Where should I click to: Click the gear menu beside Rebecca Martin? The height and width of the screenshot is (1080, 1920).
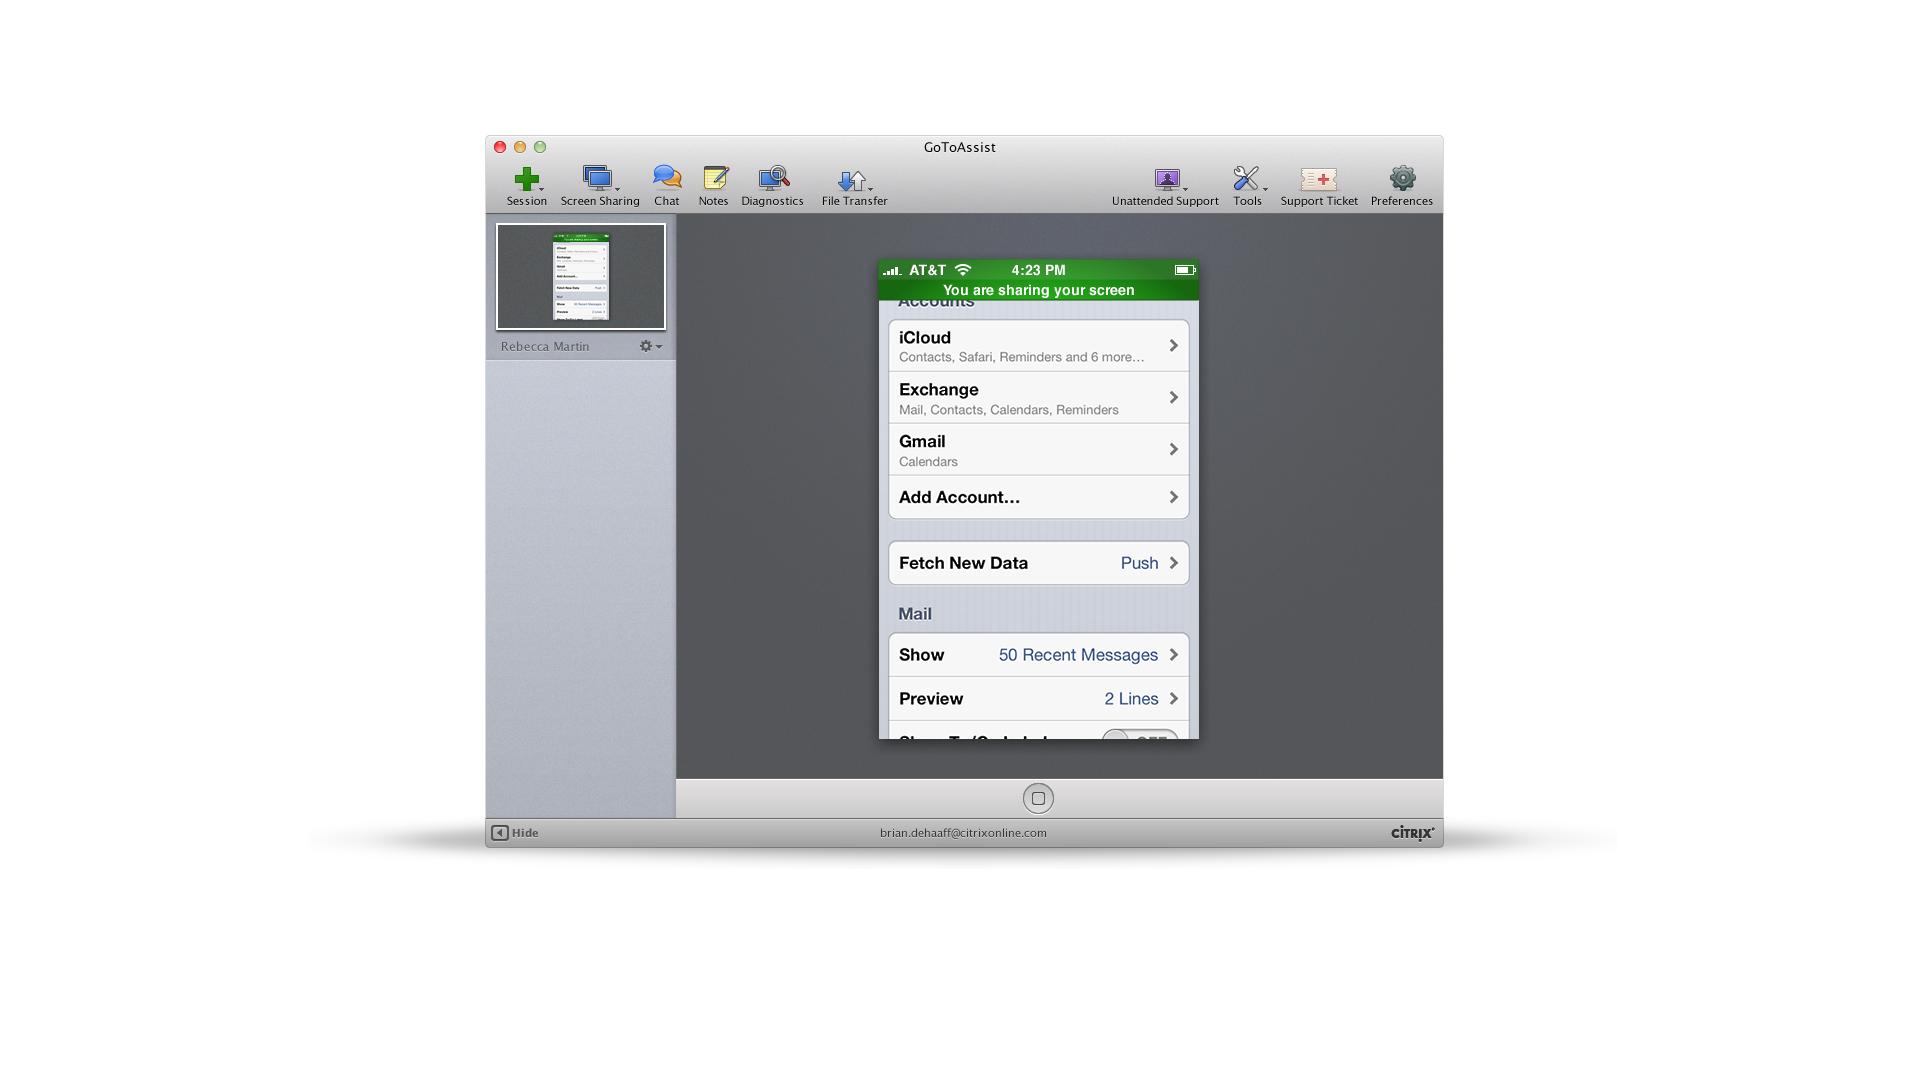(x=650, y=346)
